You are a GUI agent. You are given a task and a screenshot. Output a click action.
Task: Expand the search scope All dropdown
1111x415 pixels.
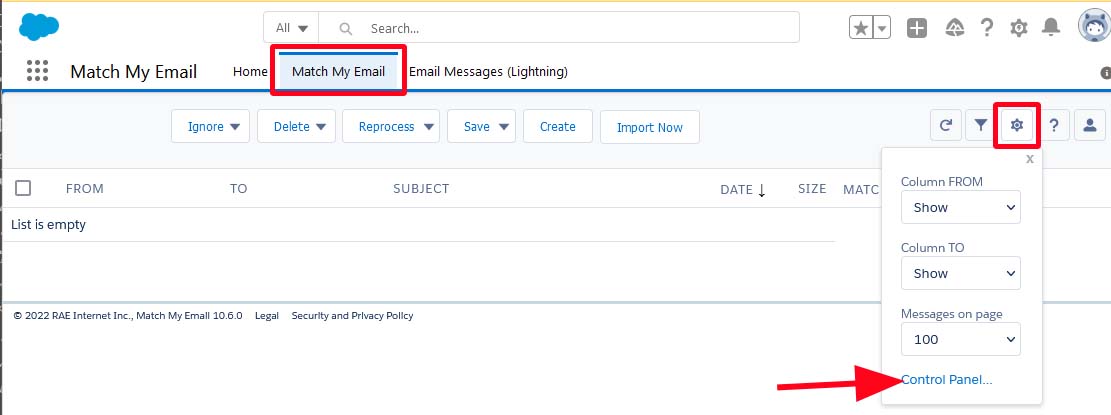pos(291,28)
